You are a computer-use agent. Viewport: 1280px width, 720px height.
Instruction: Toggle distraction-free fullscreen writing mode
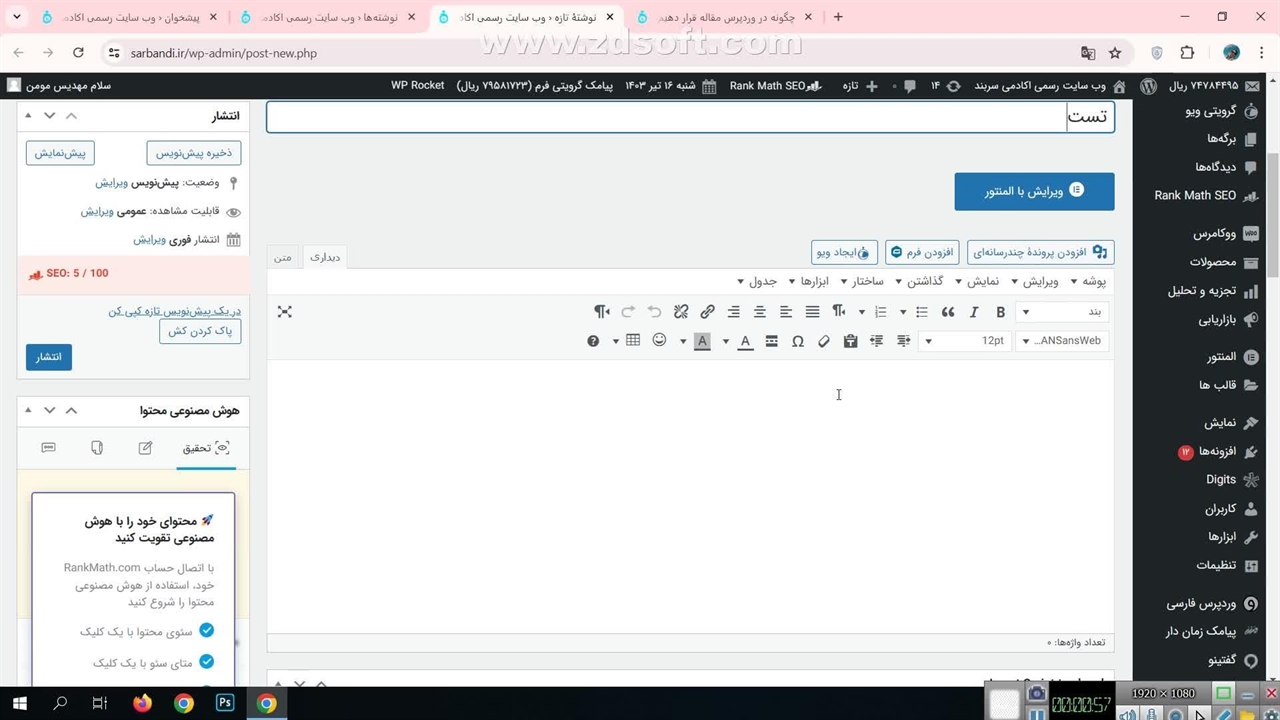tap(284, 312)
